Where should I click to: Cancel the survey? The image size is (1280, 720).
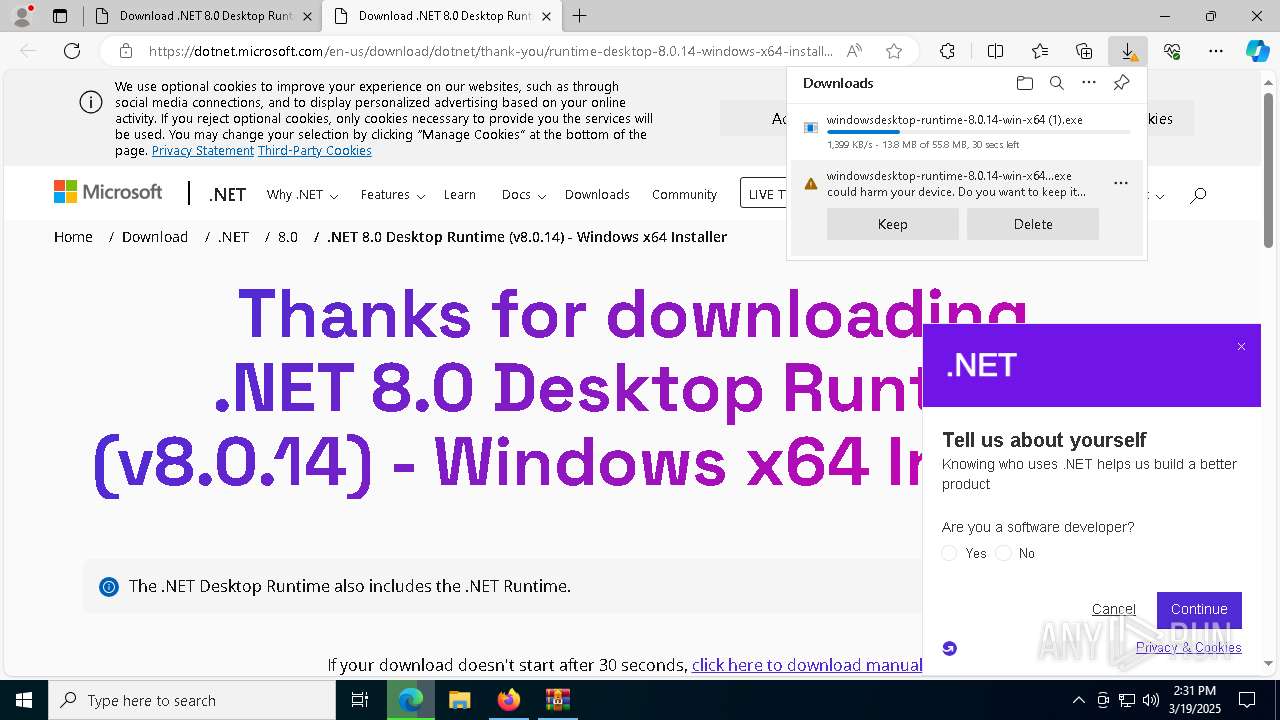[x=1113, y=609]
